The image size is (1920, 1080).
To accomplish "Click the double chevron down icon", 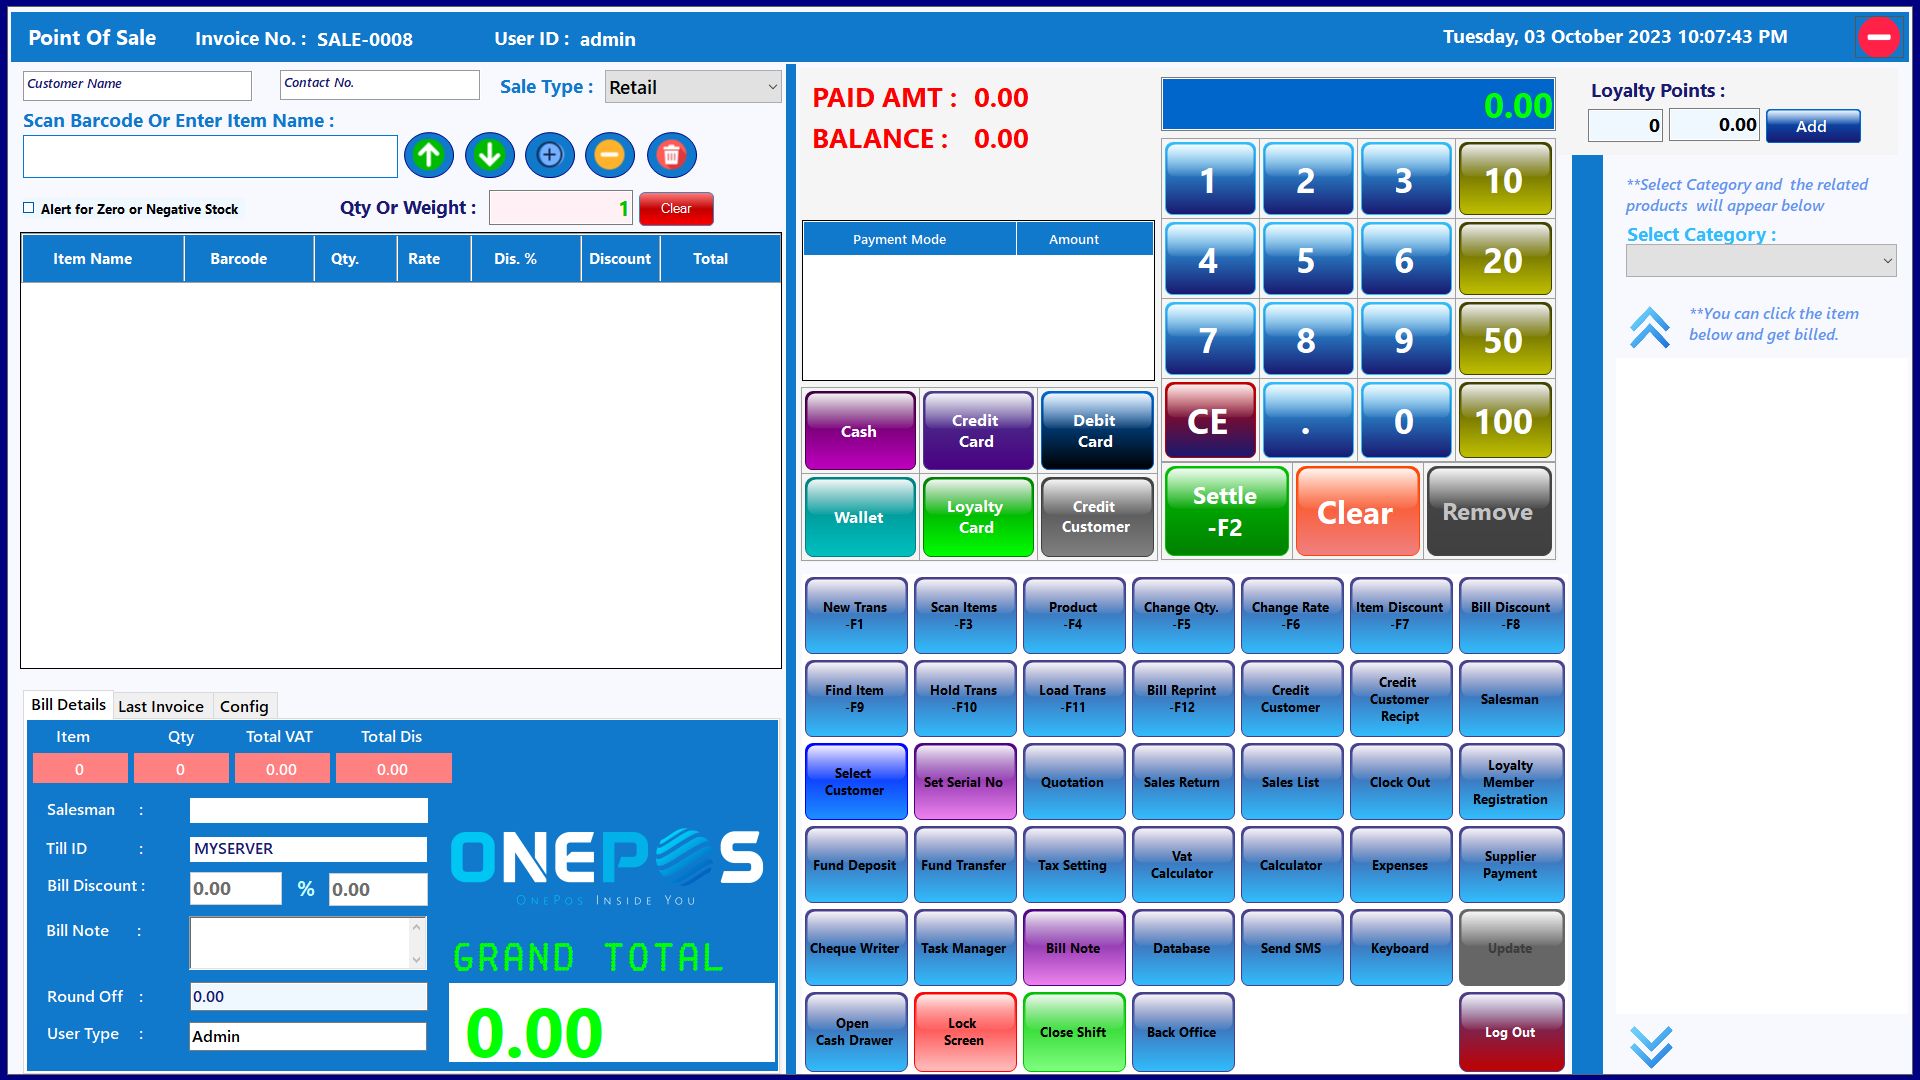I will [1650, 1046].
